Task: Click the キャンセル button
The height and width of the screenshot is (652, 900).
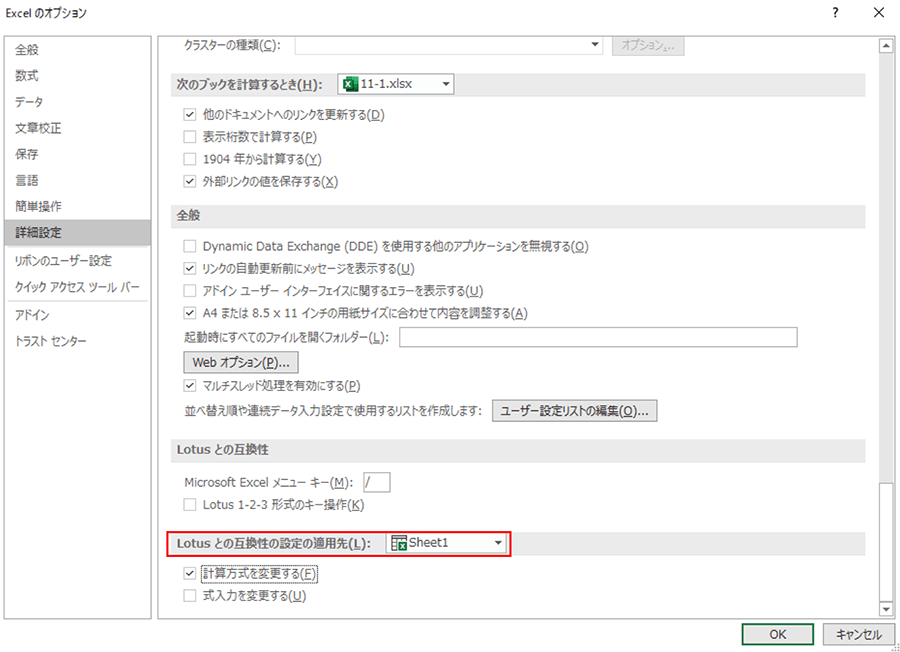Action: point(858,634)
